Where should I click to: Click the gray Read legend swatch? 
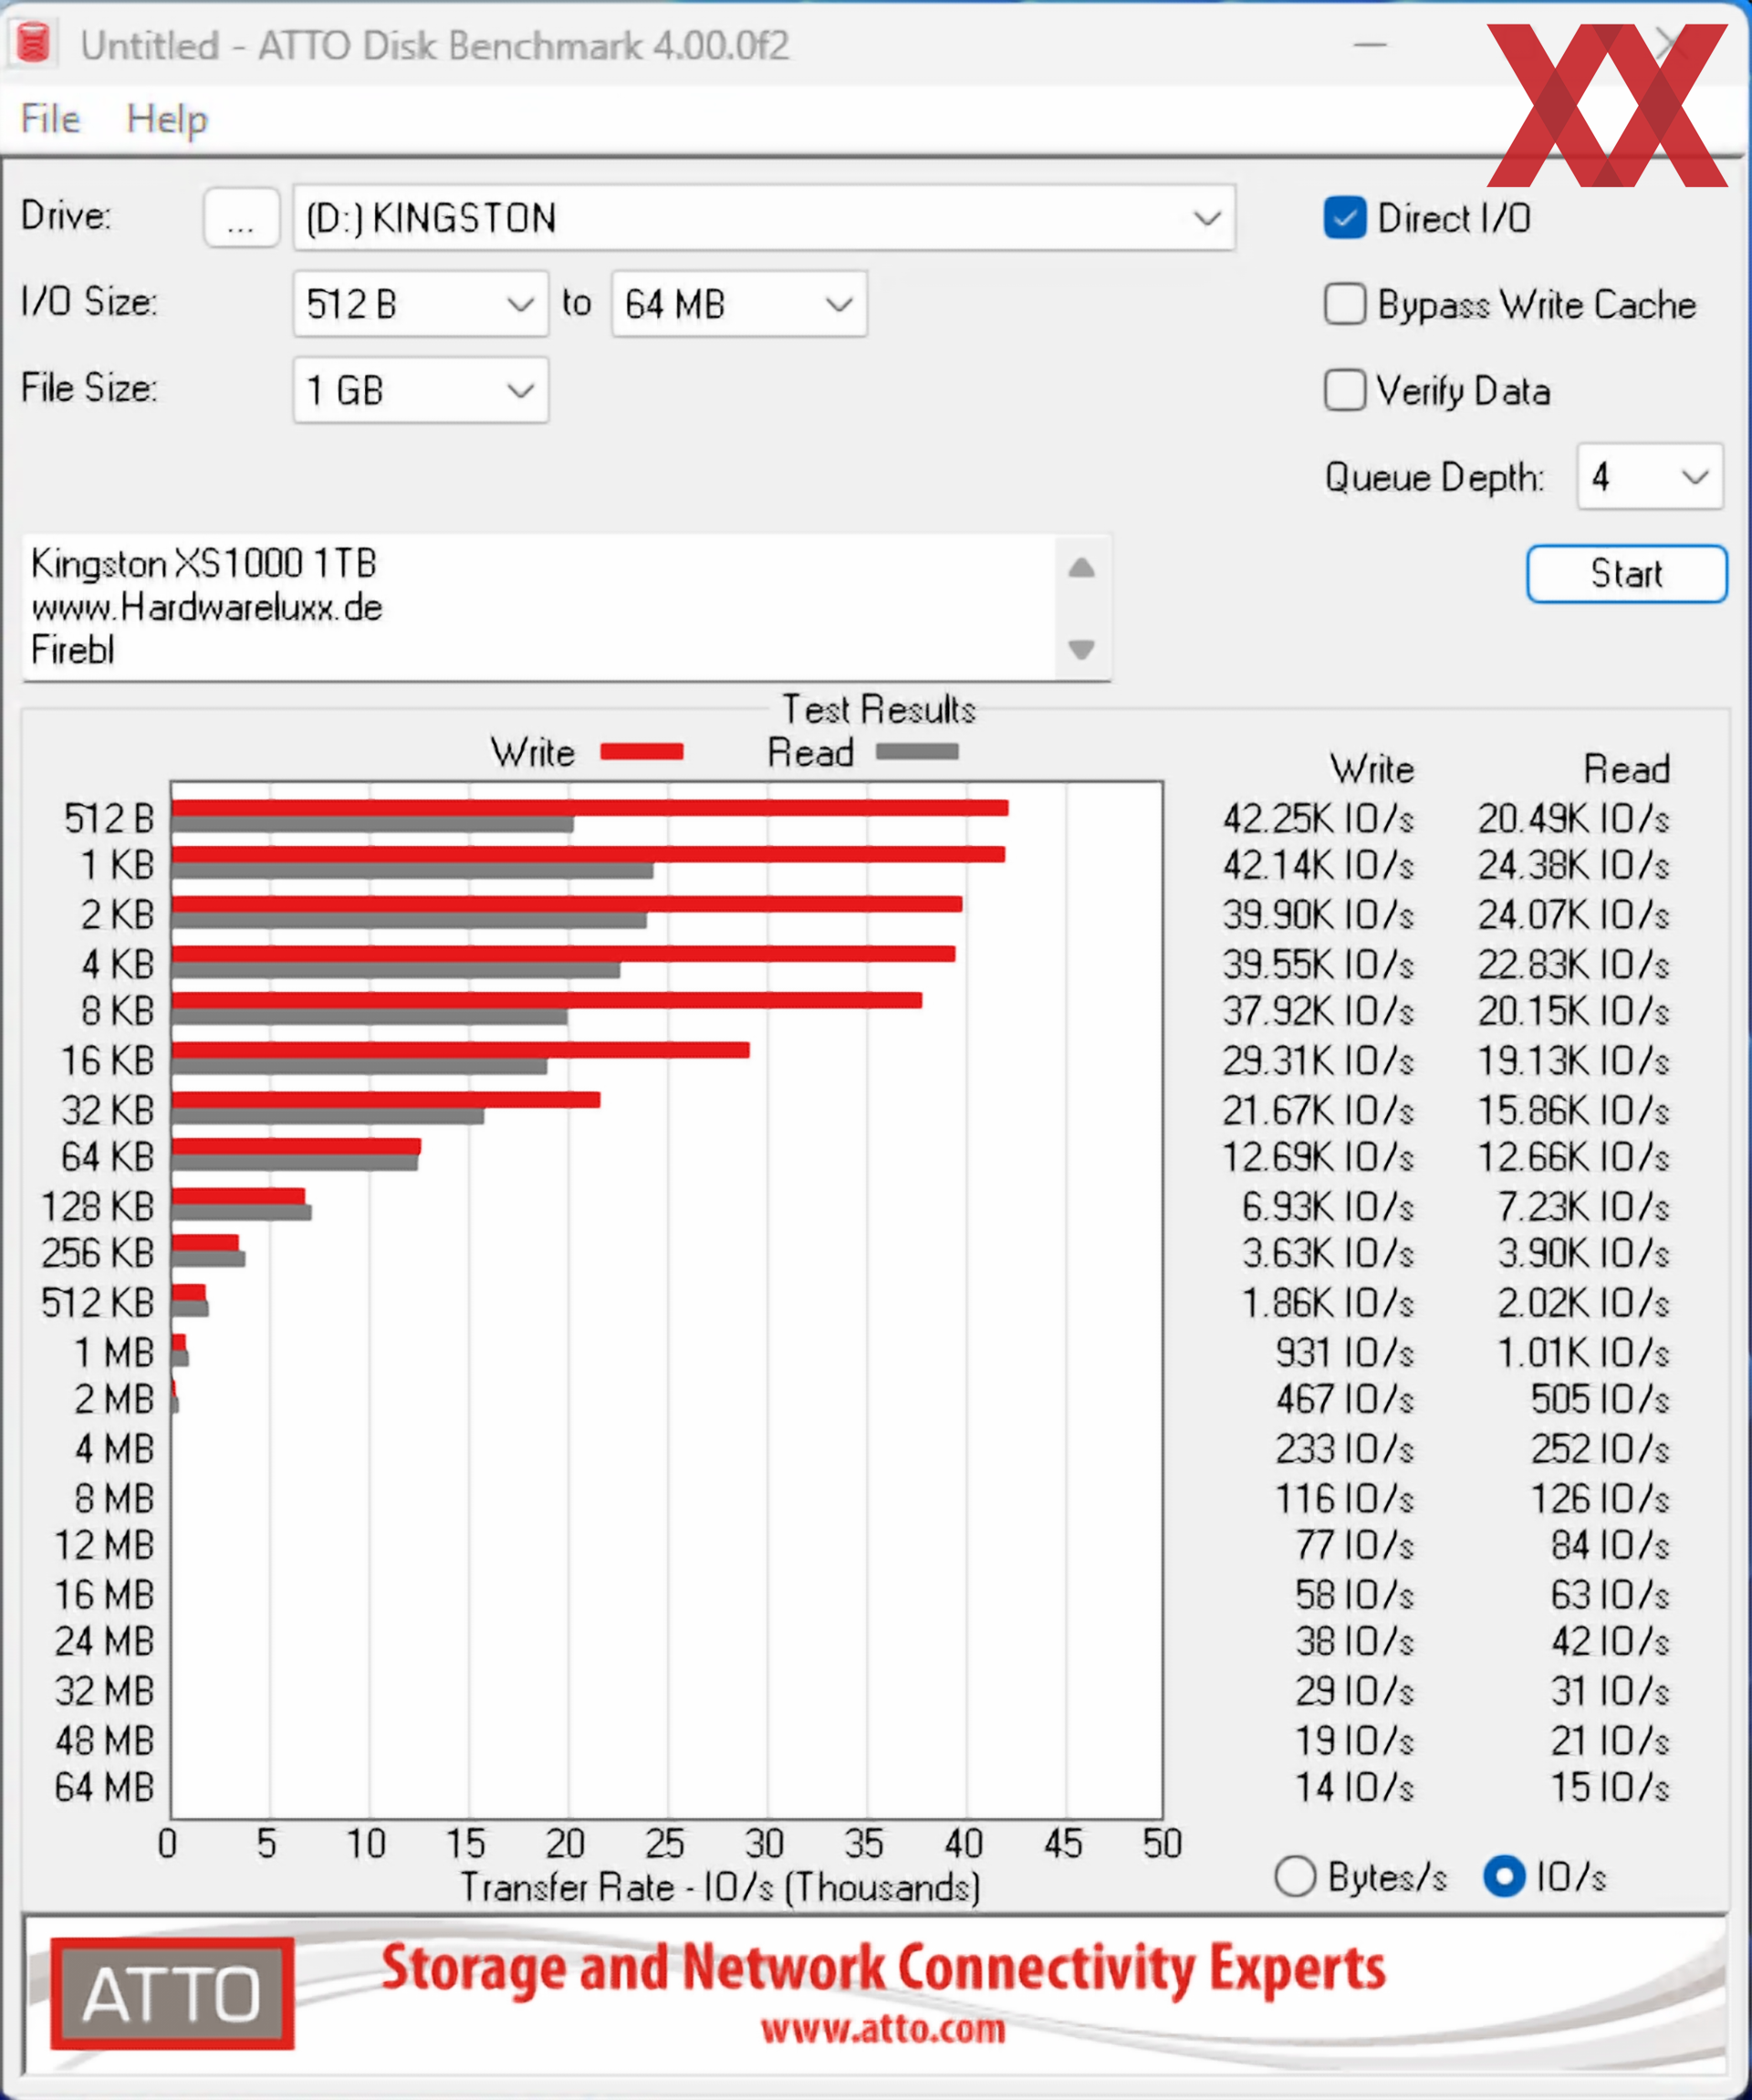(916, 752)
